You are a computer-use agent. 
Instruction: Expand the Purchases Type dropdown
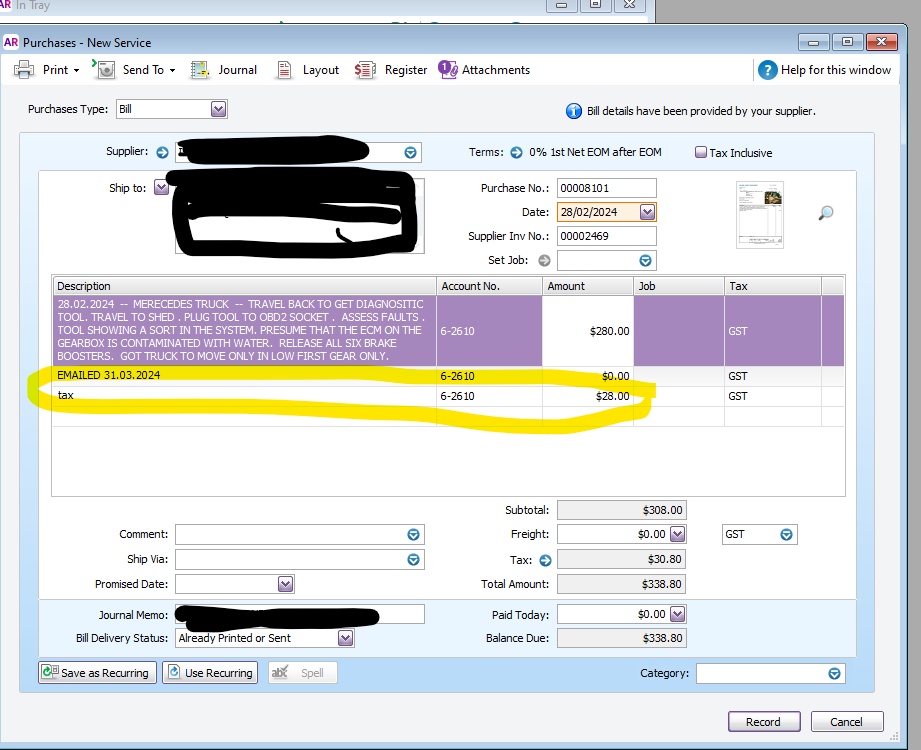point(218,109)
